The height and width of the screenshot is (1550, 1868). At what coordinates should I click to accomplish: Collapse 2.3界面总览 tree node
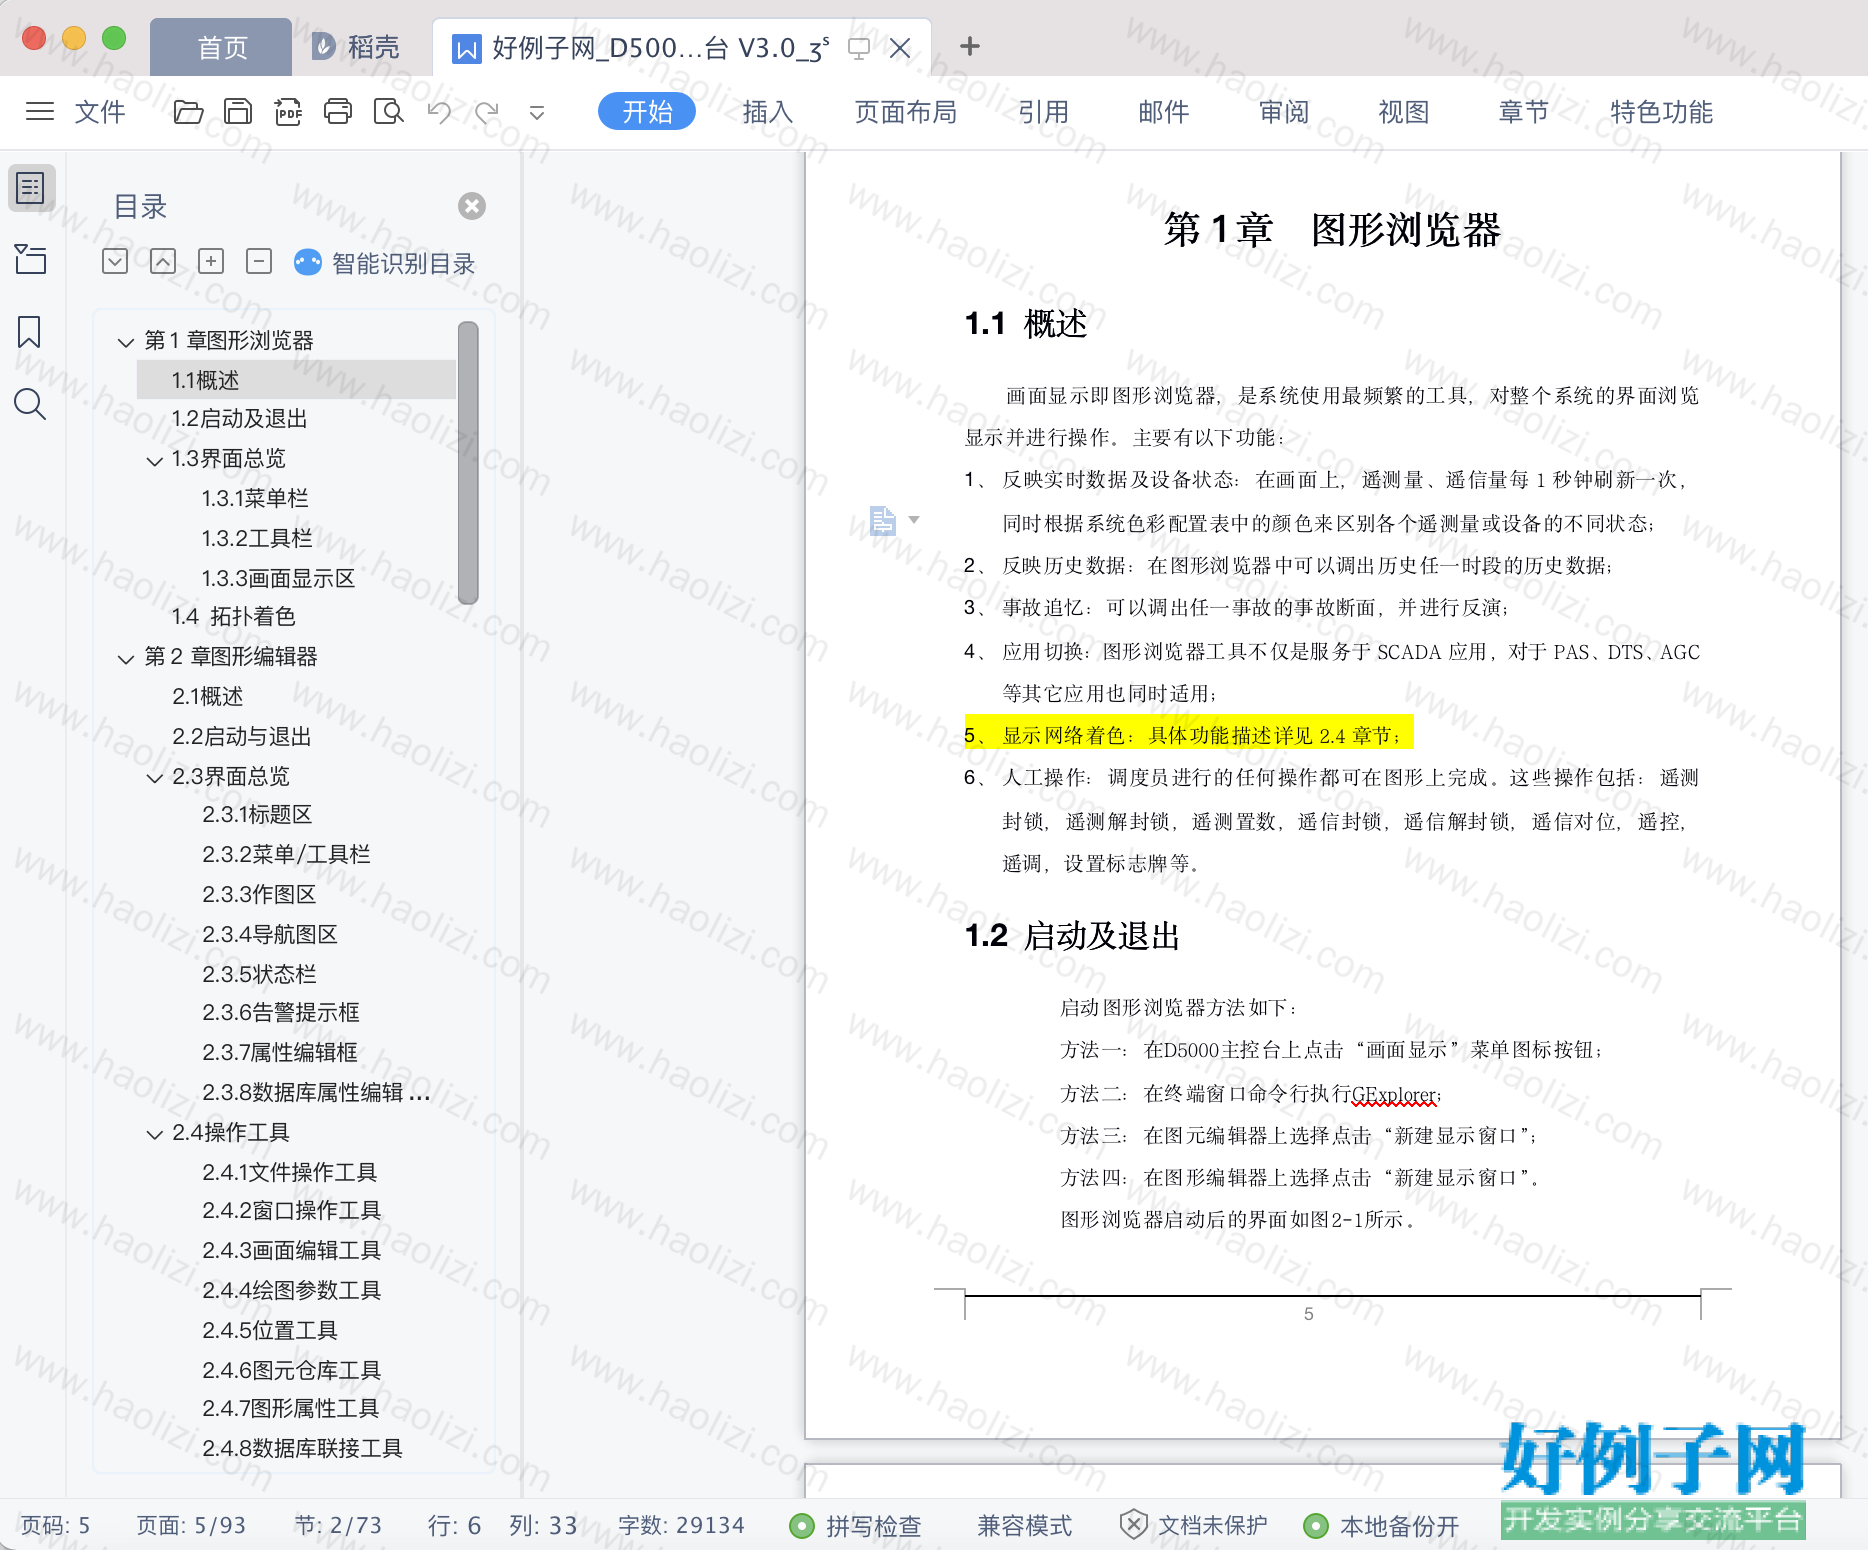point(155,778)
